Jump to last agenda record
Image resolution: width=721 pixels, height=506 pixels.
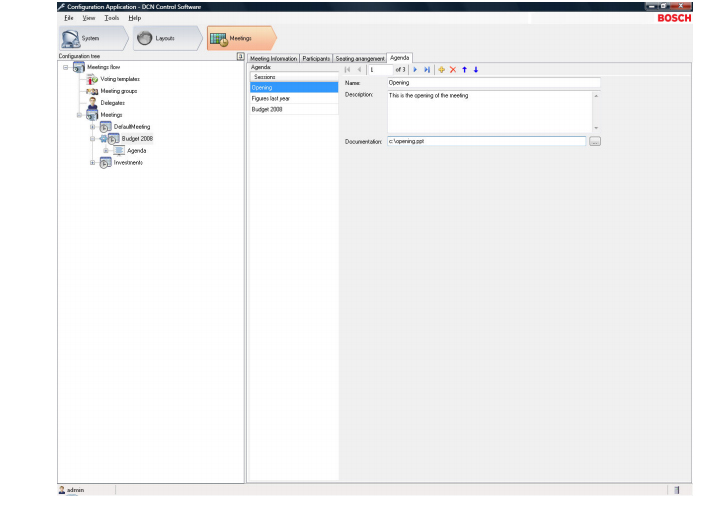pyautogui.click(x=427, y=70)
